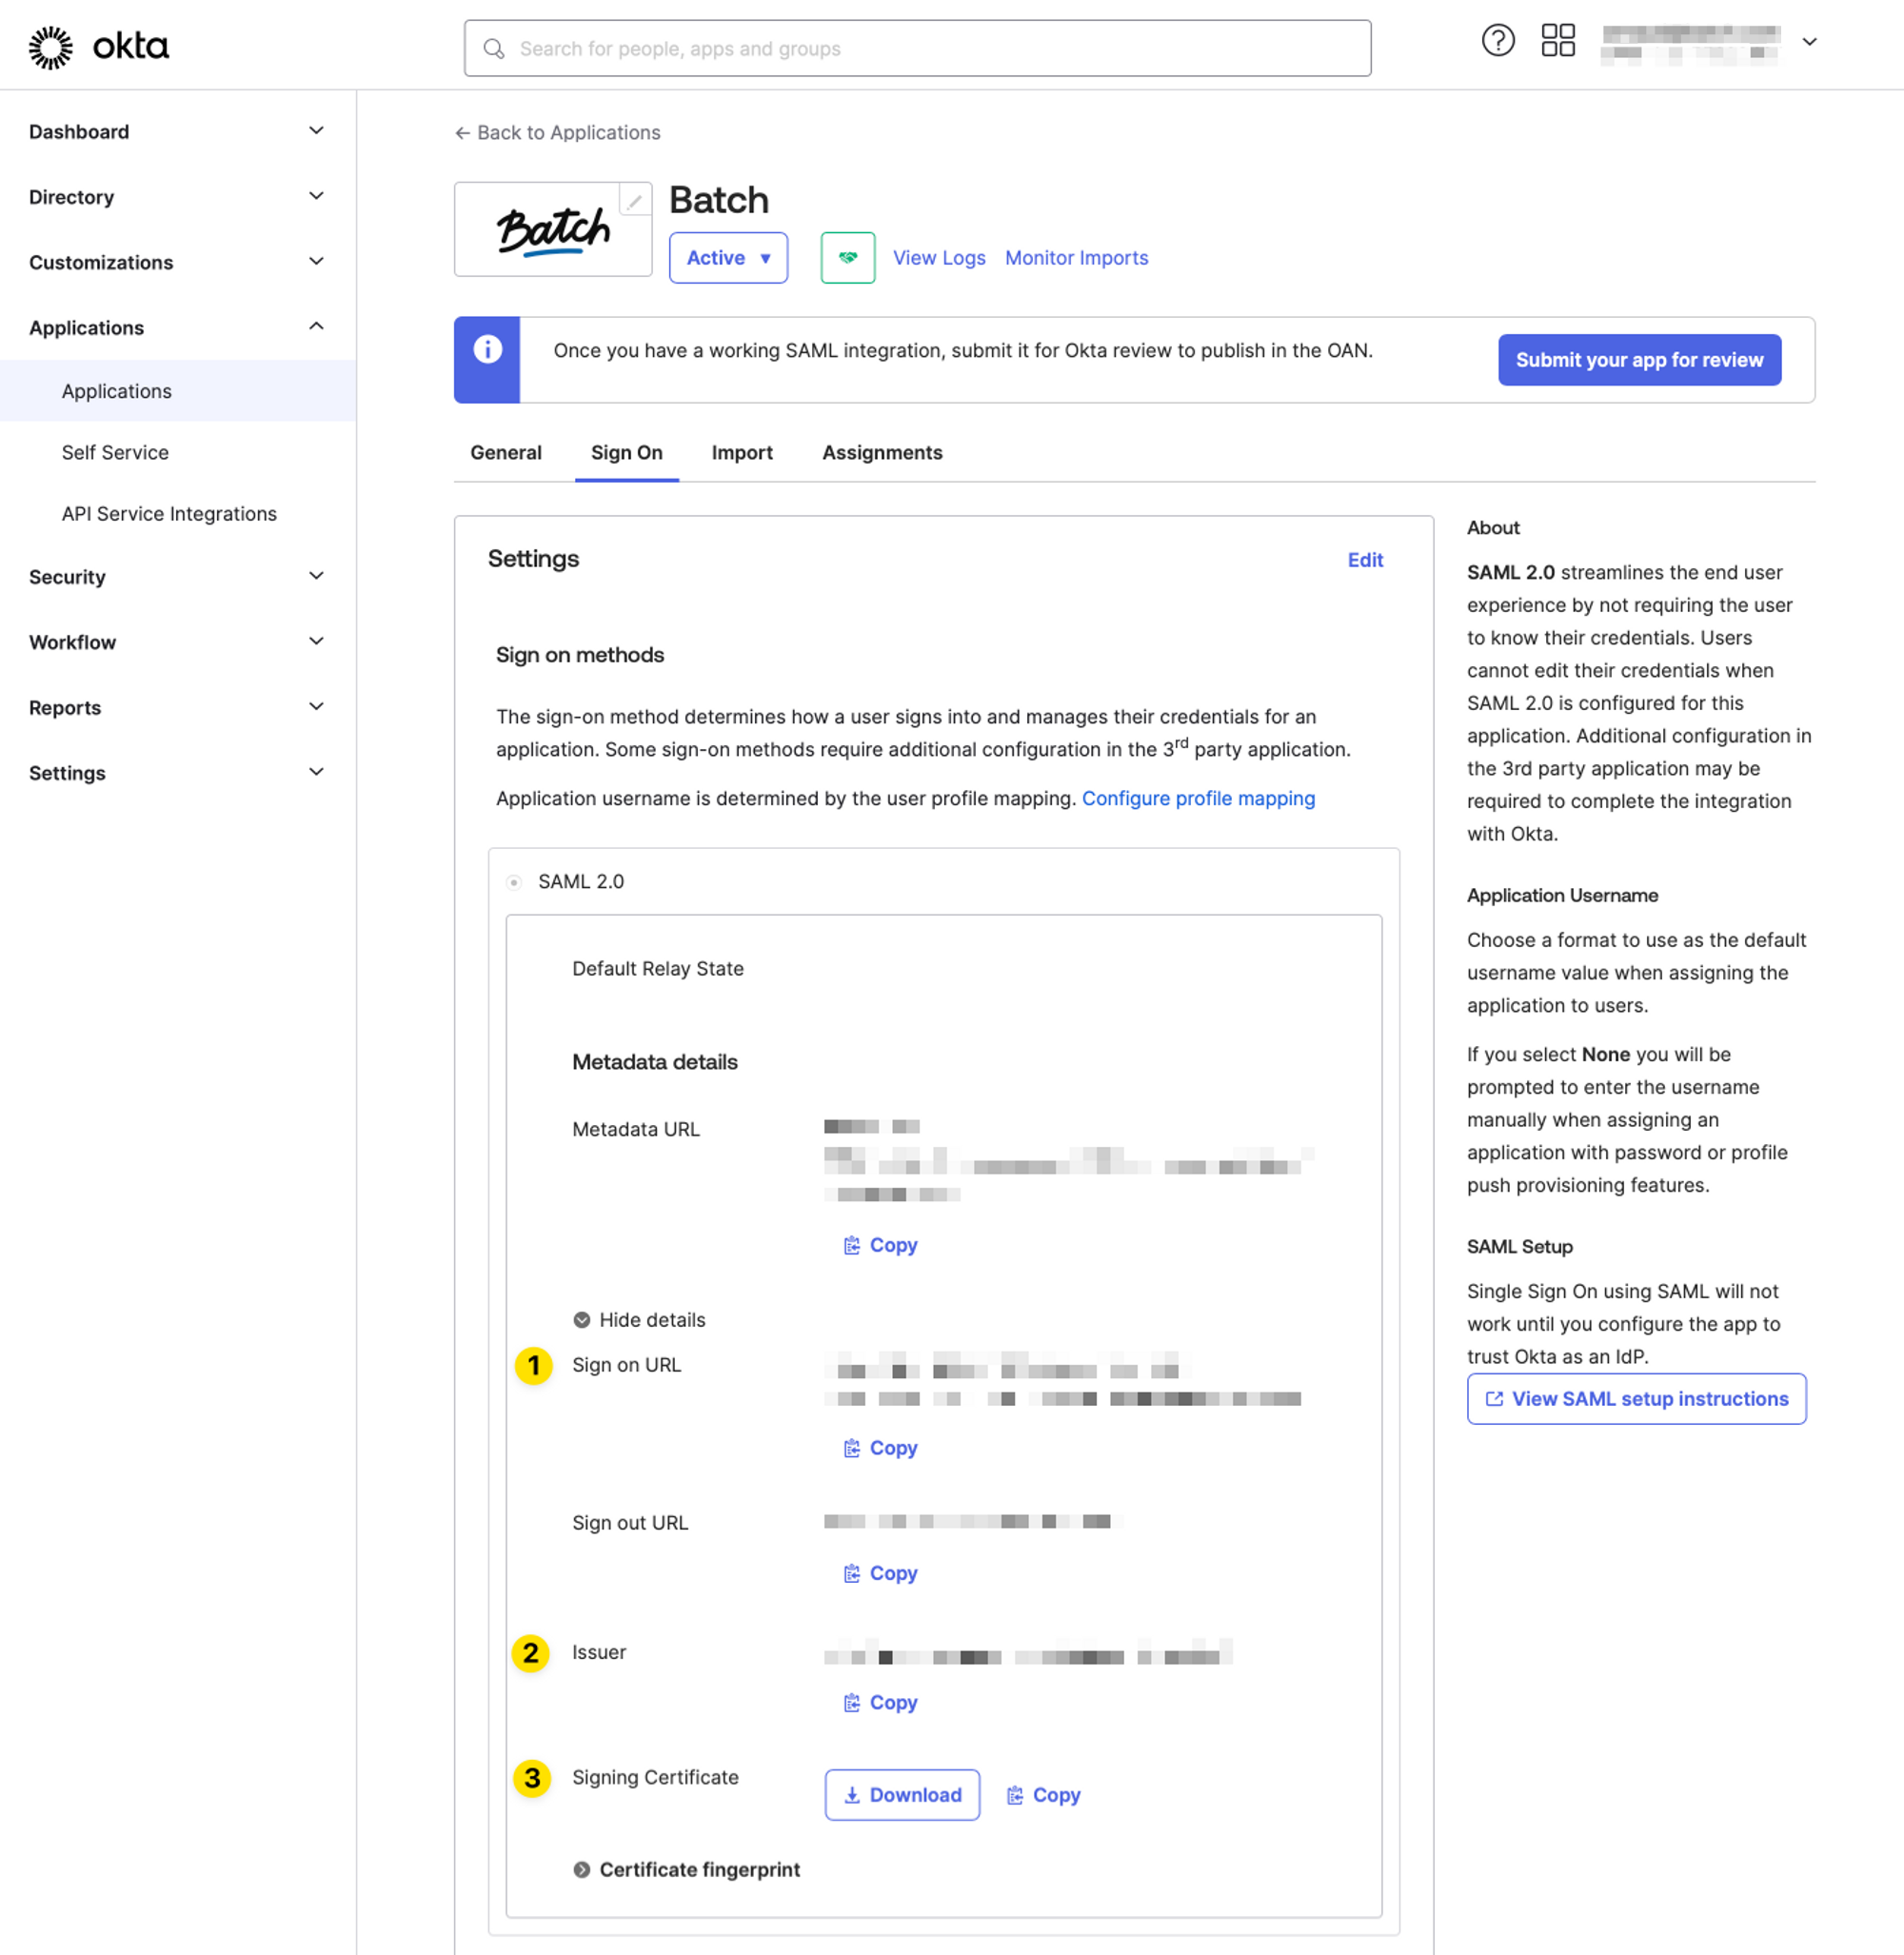
Task: Open the help question mark icon
Action: tap(1497, 41)
